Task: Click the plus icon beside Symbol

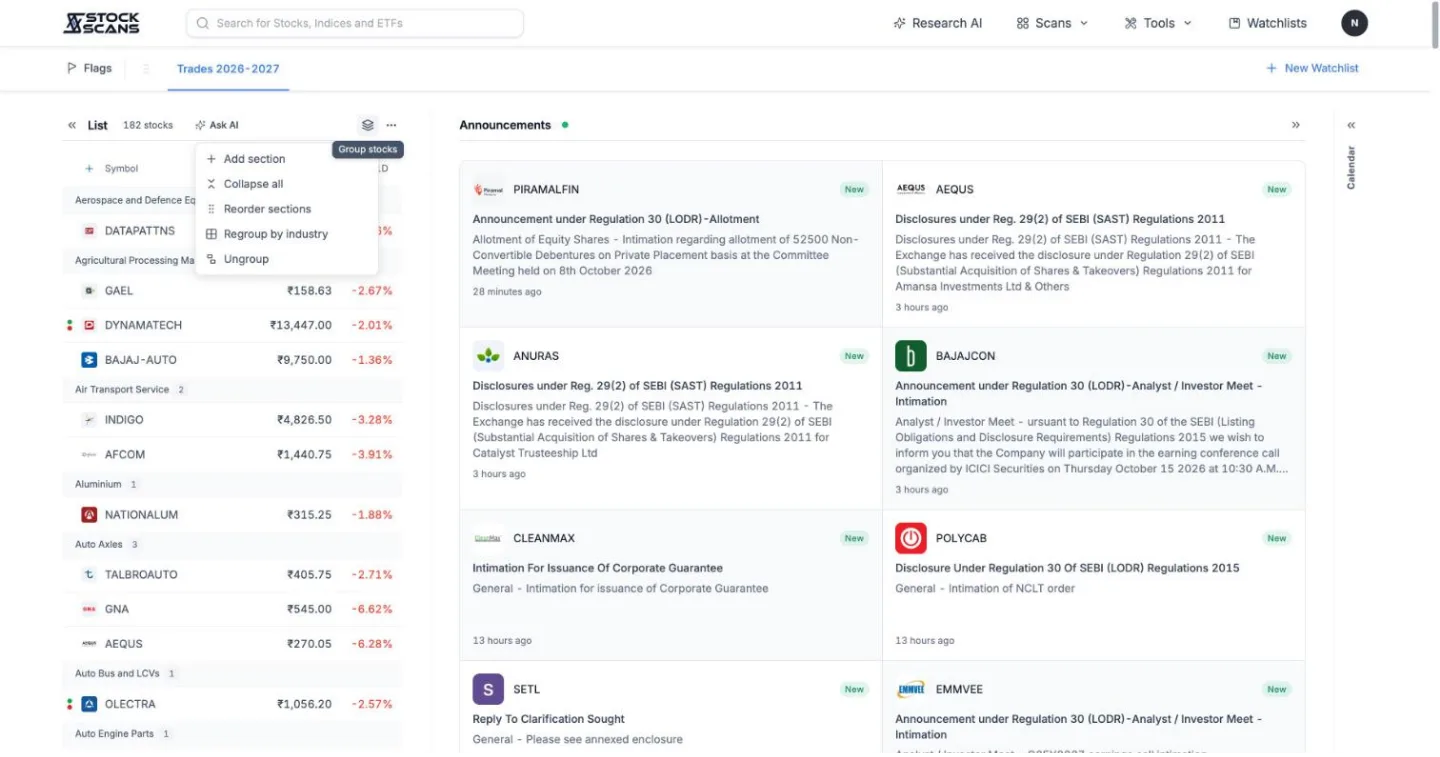Action: [x=89, y=169]
